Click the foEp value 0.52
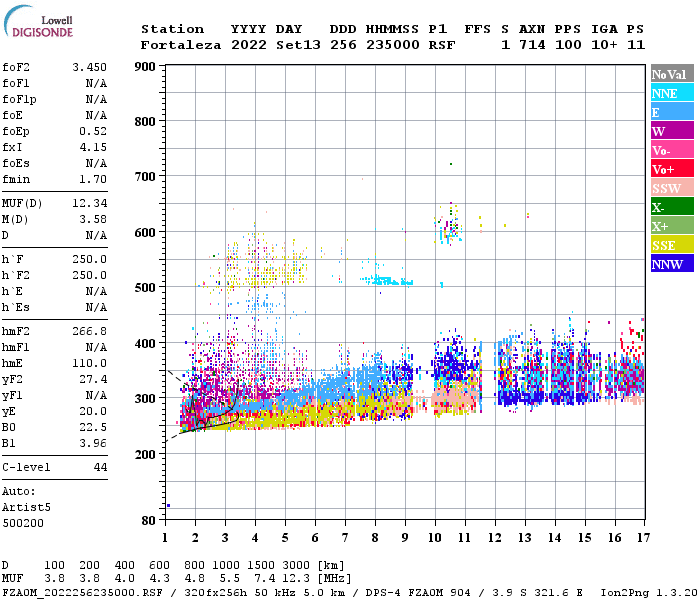This screenshot has width=700, height=600. 93,131
